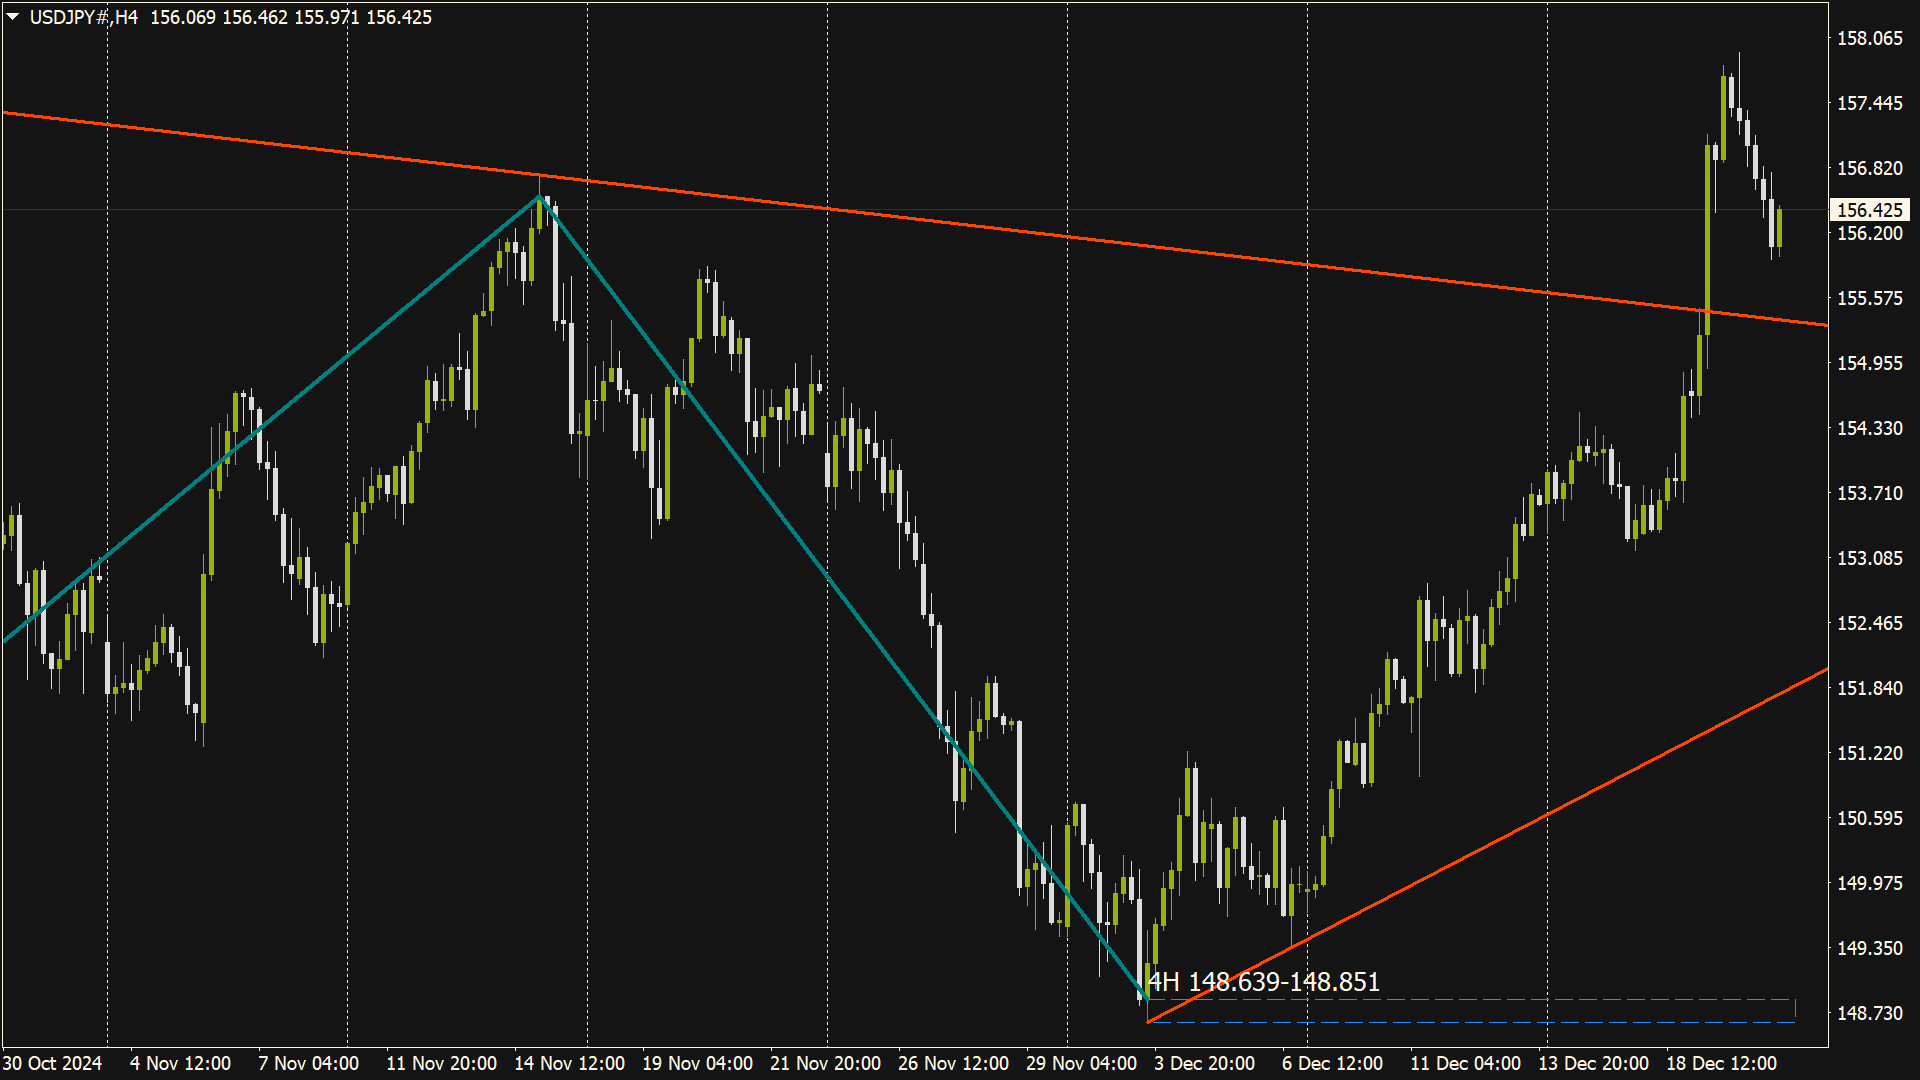Select the 152.465 price axis label
Screen dimensions: 1920x1080
pos(1869,623)
